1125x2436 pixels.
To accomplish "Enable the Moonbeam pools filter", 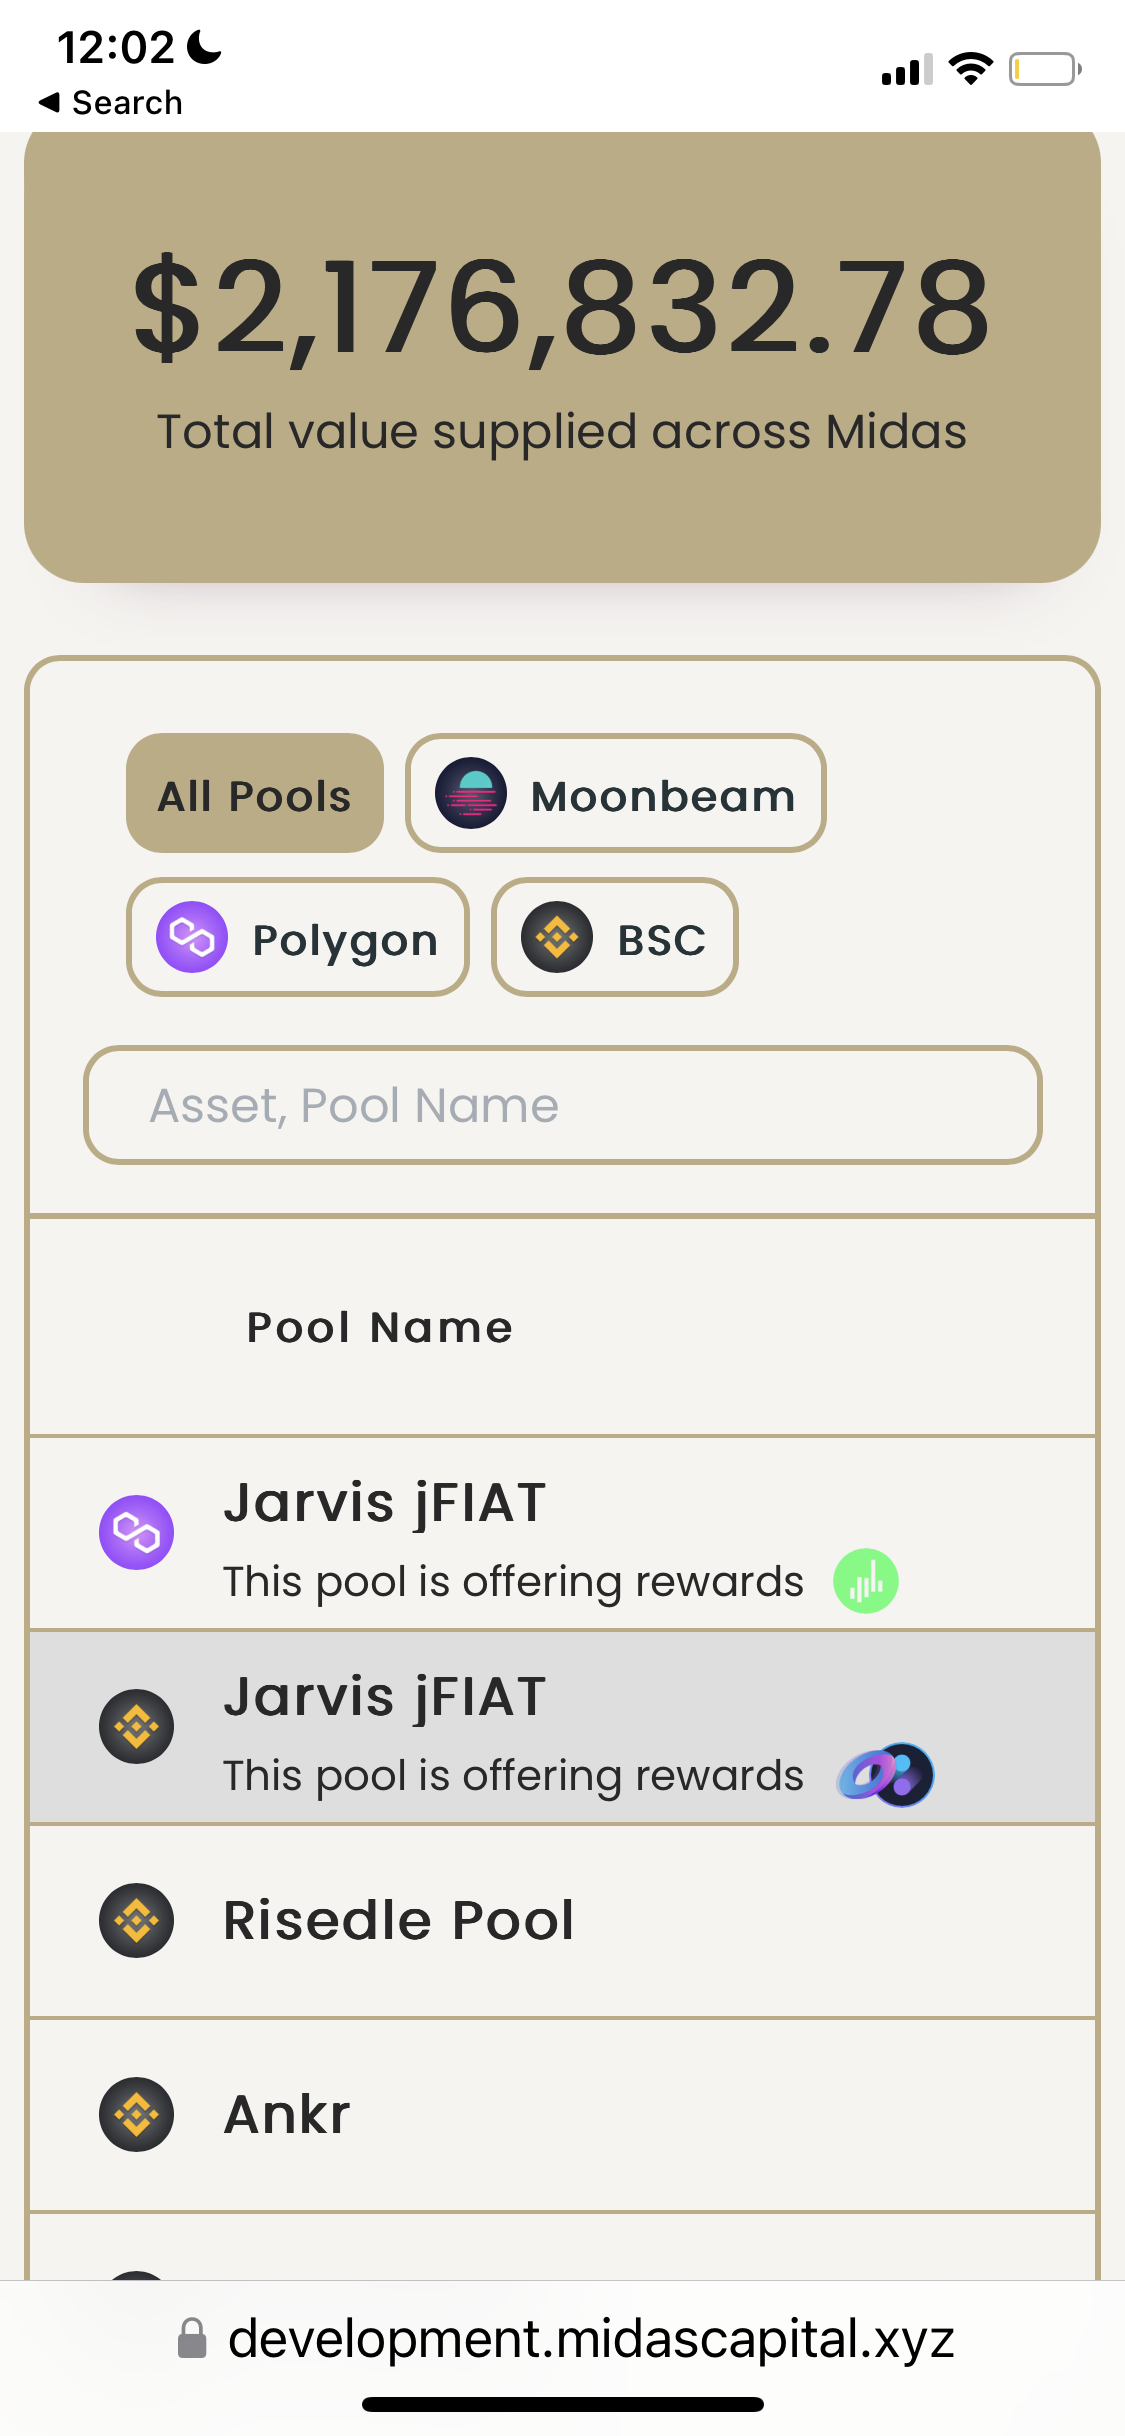I will pyautogui.click(x=615, y=793).
